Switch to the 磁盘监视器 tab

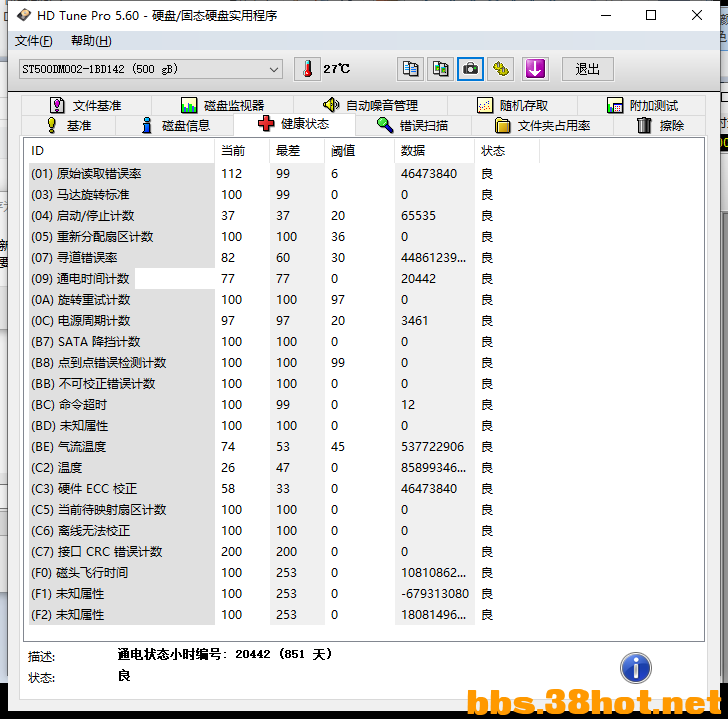[222, 105]
